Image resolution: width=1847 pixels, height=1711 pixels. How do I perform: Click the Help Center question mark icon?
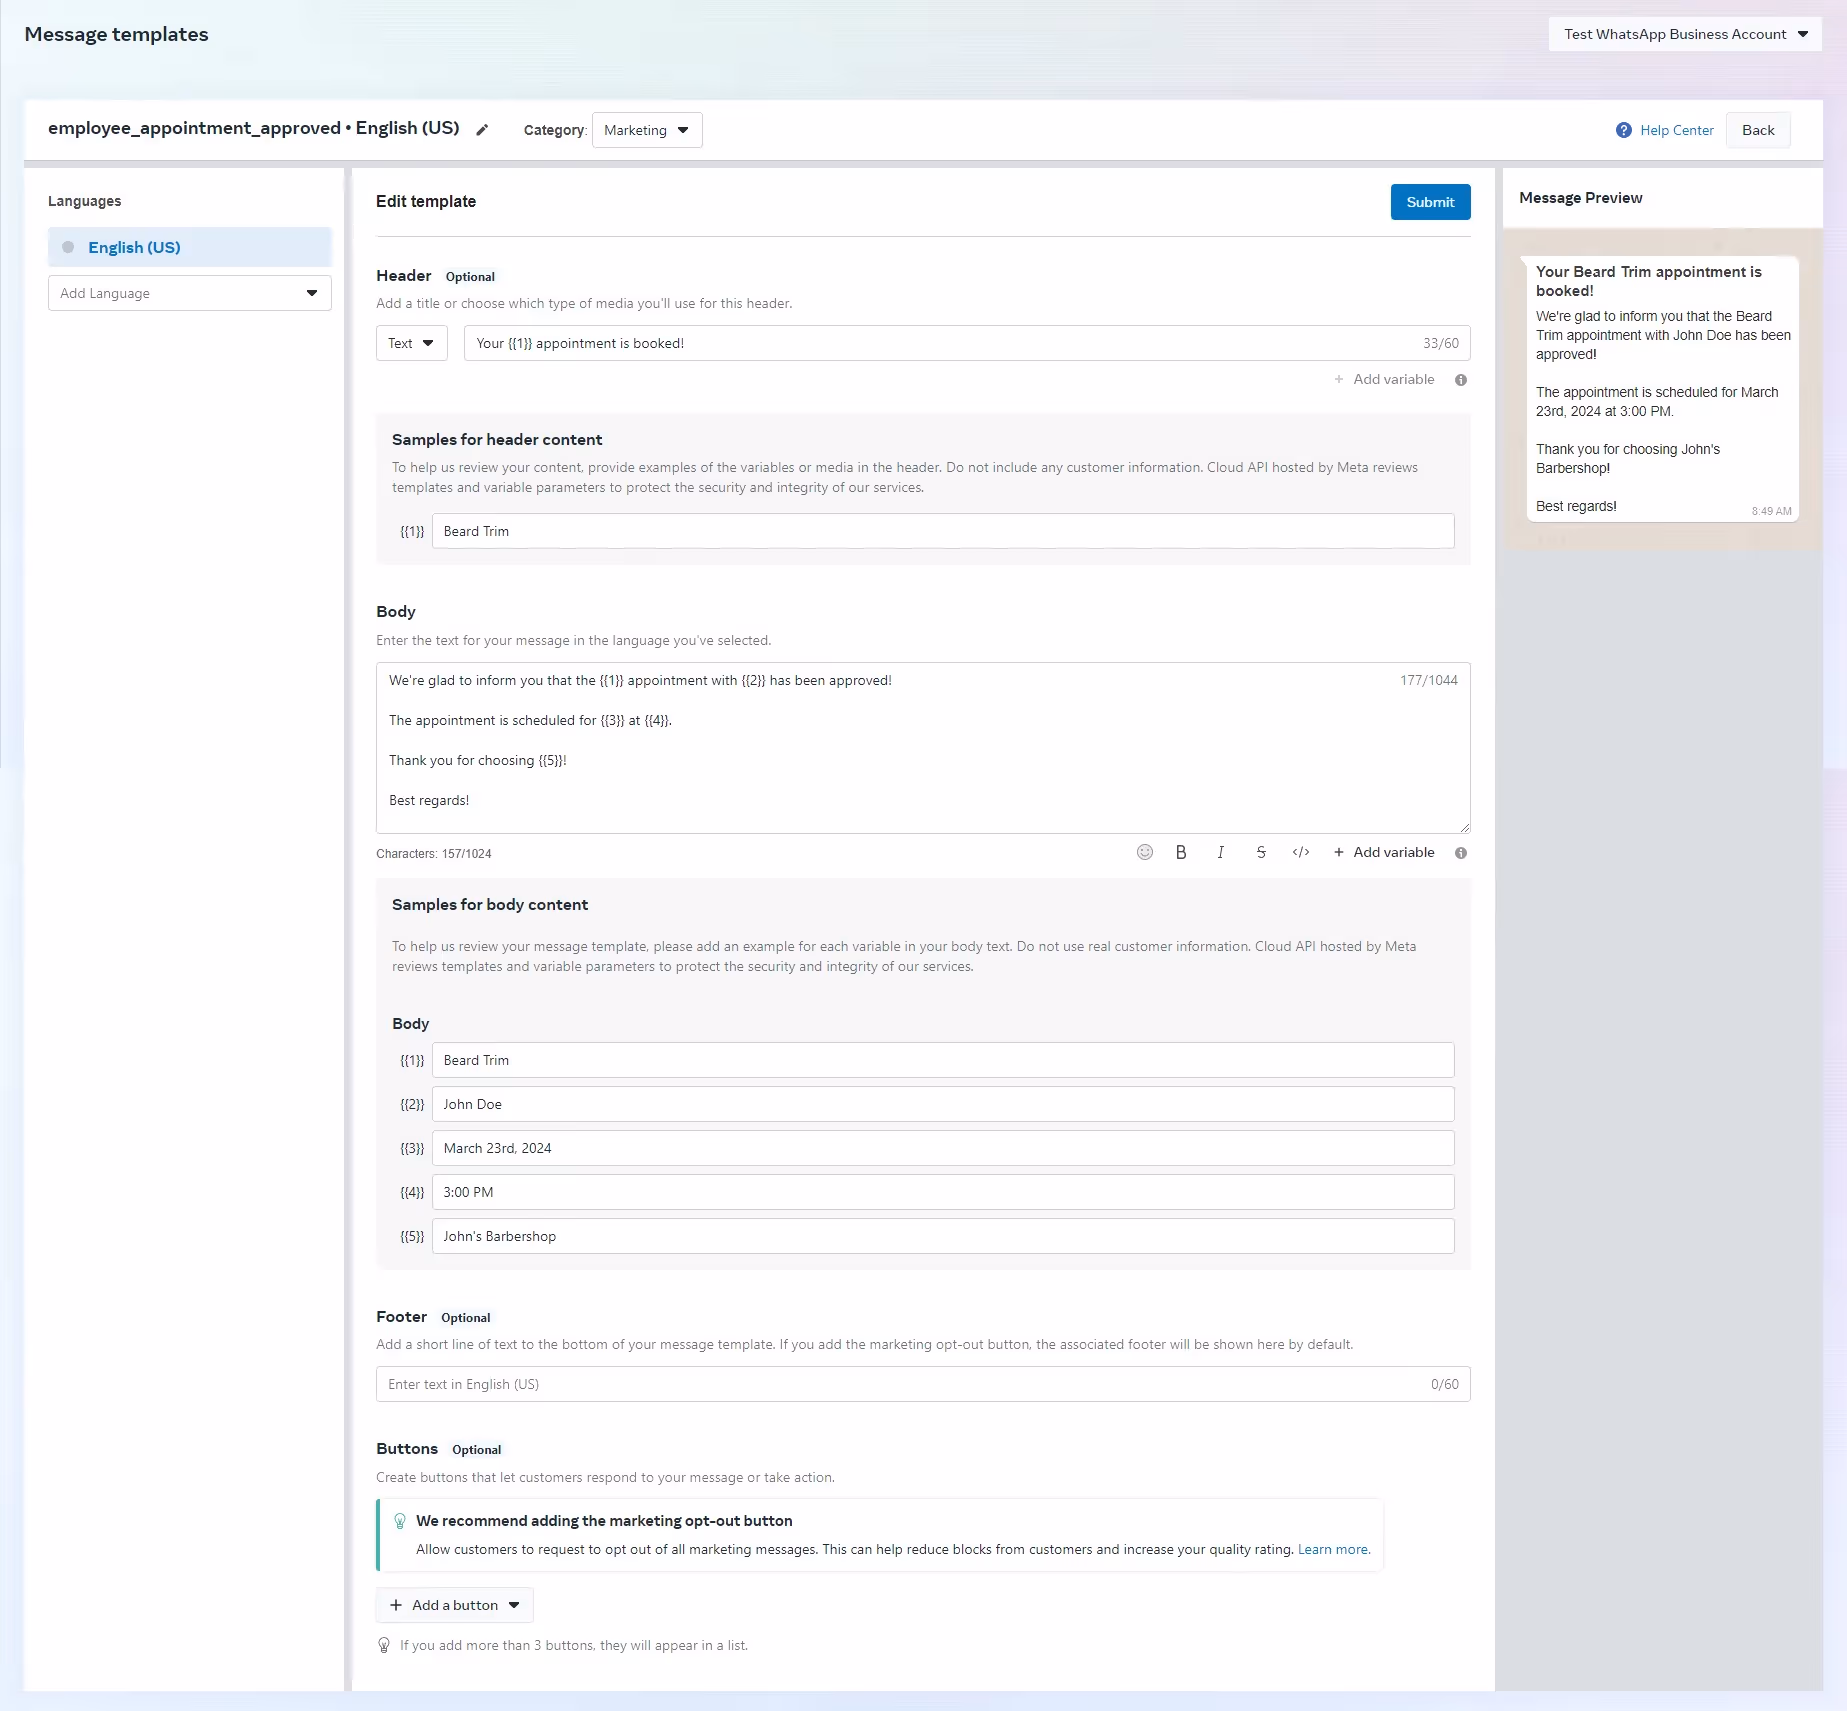[x=1623, y=130]
